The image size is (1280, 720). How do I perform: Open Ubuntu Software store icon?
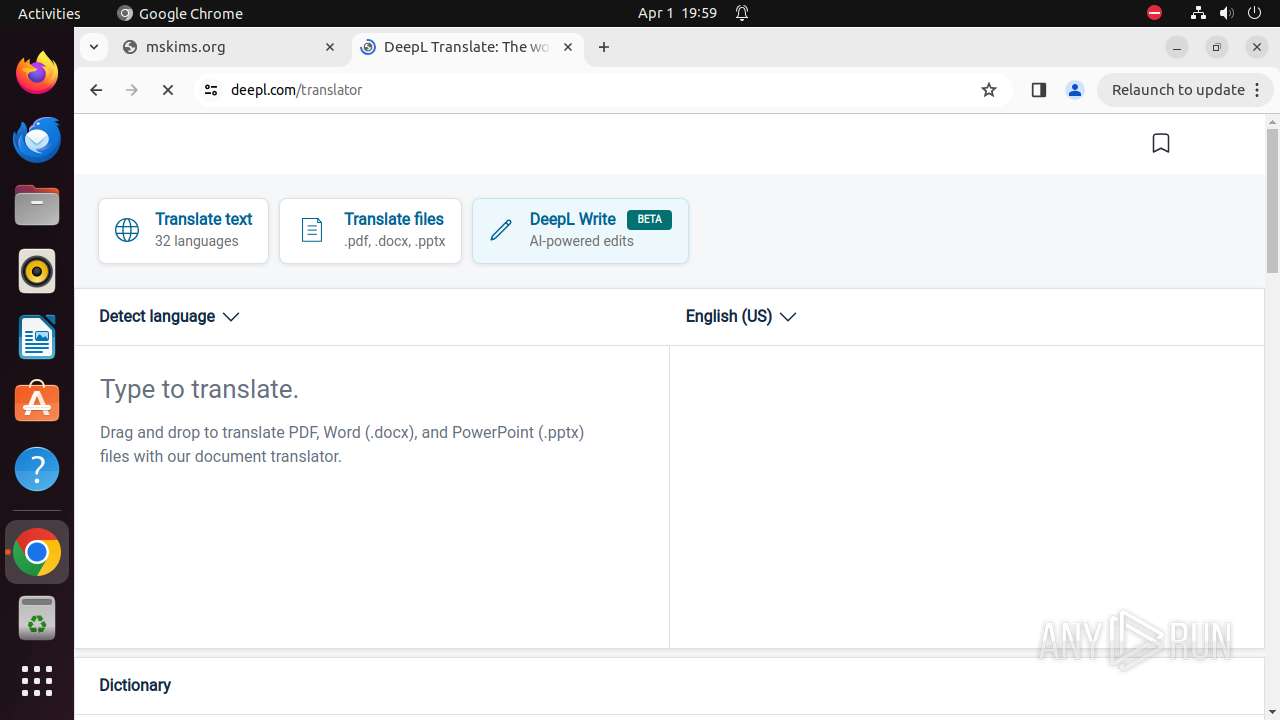37,403
